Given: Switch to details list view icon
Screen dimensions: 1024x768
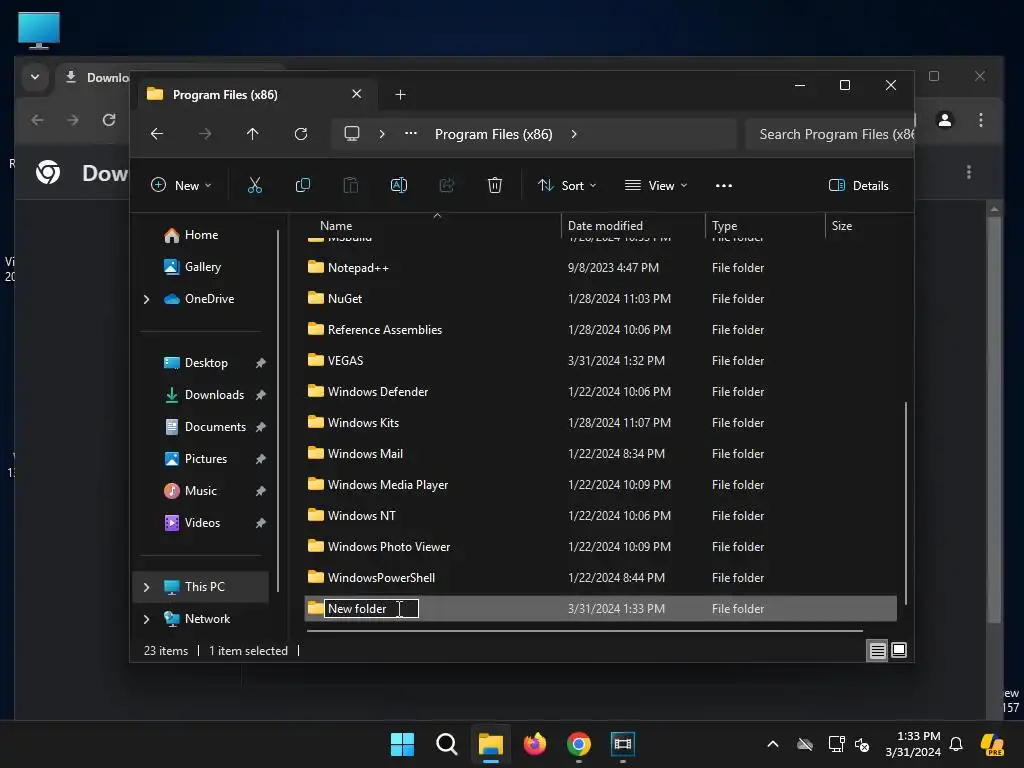Looking at the screenshot, I should 877,650.
